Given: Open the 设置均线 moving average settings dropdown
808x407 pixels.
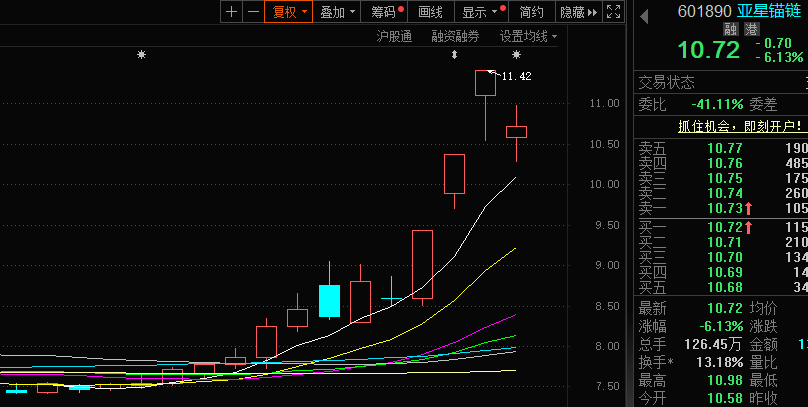Looking at the screenshot, I should tap(528, 36).
